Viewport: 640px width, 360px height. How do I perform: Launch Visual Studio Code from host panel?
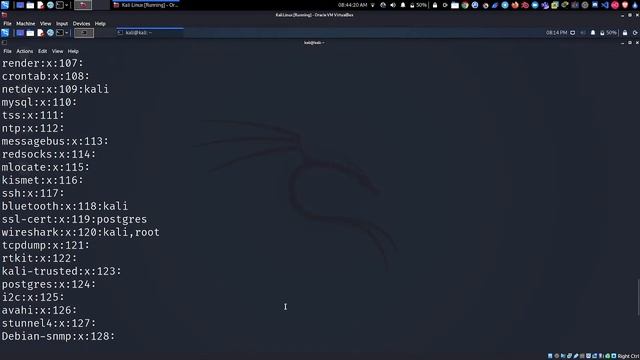coord(605,5)
